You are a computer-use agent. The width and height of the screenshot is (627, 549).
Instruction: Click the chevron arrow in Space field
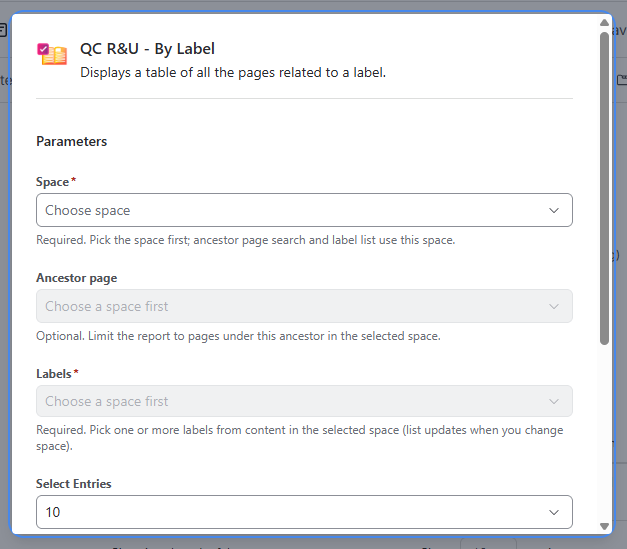tap(553, 210)
